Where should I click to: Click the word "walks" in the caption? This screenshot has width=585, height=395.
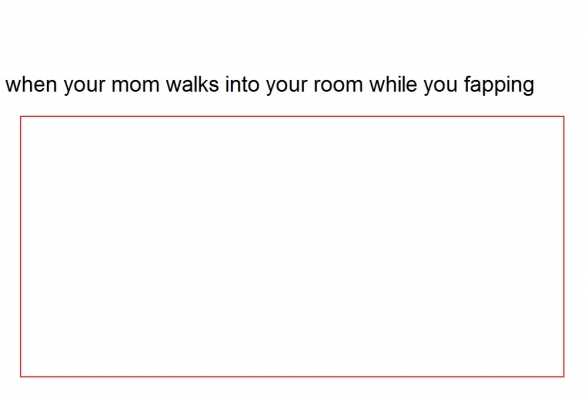click(193, 84)
